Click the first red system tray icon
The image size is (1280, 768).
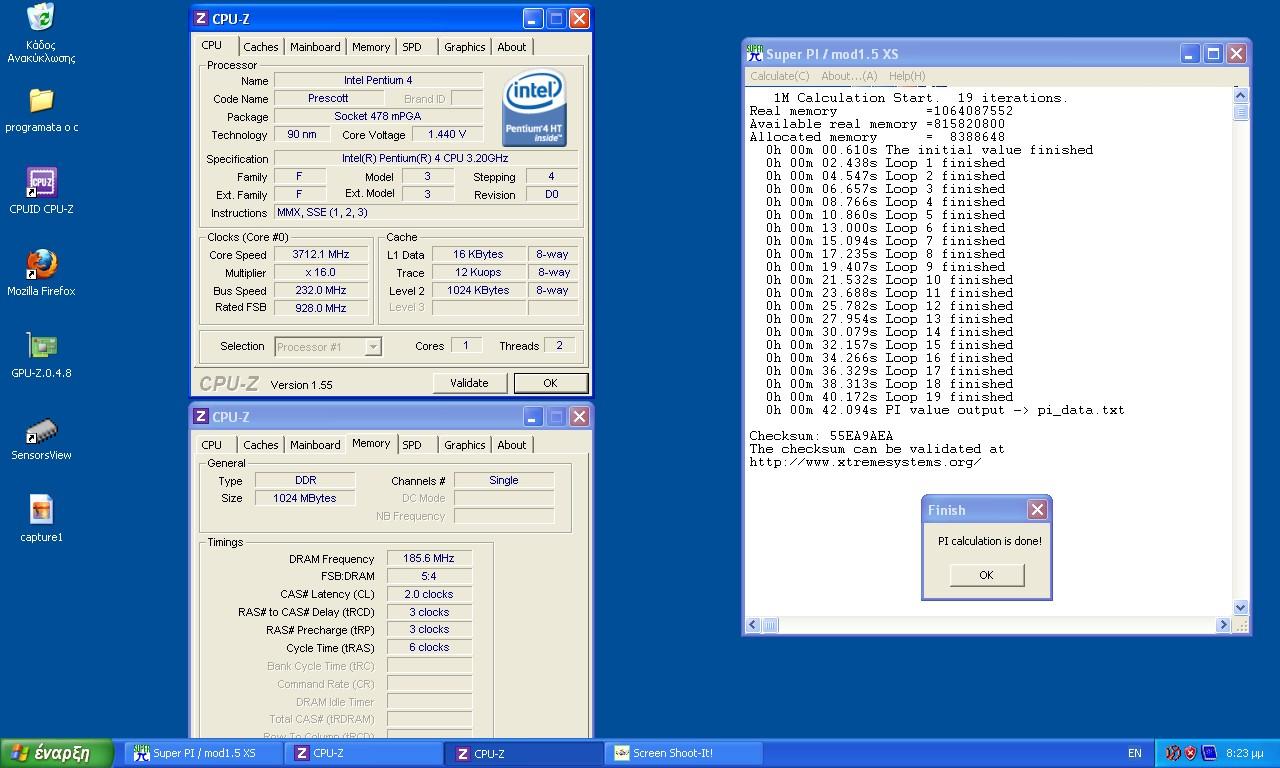pyautogui.click(x=1173, y=753)
